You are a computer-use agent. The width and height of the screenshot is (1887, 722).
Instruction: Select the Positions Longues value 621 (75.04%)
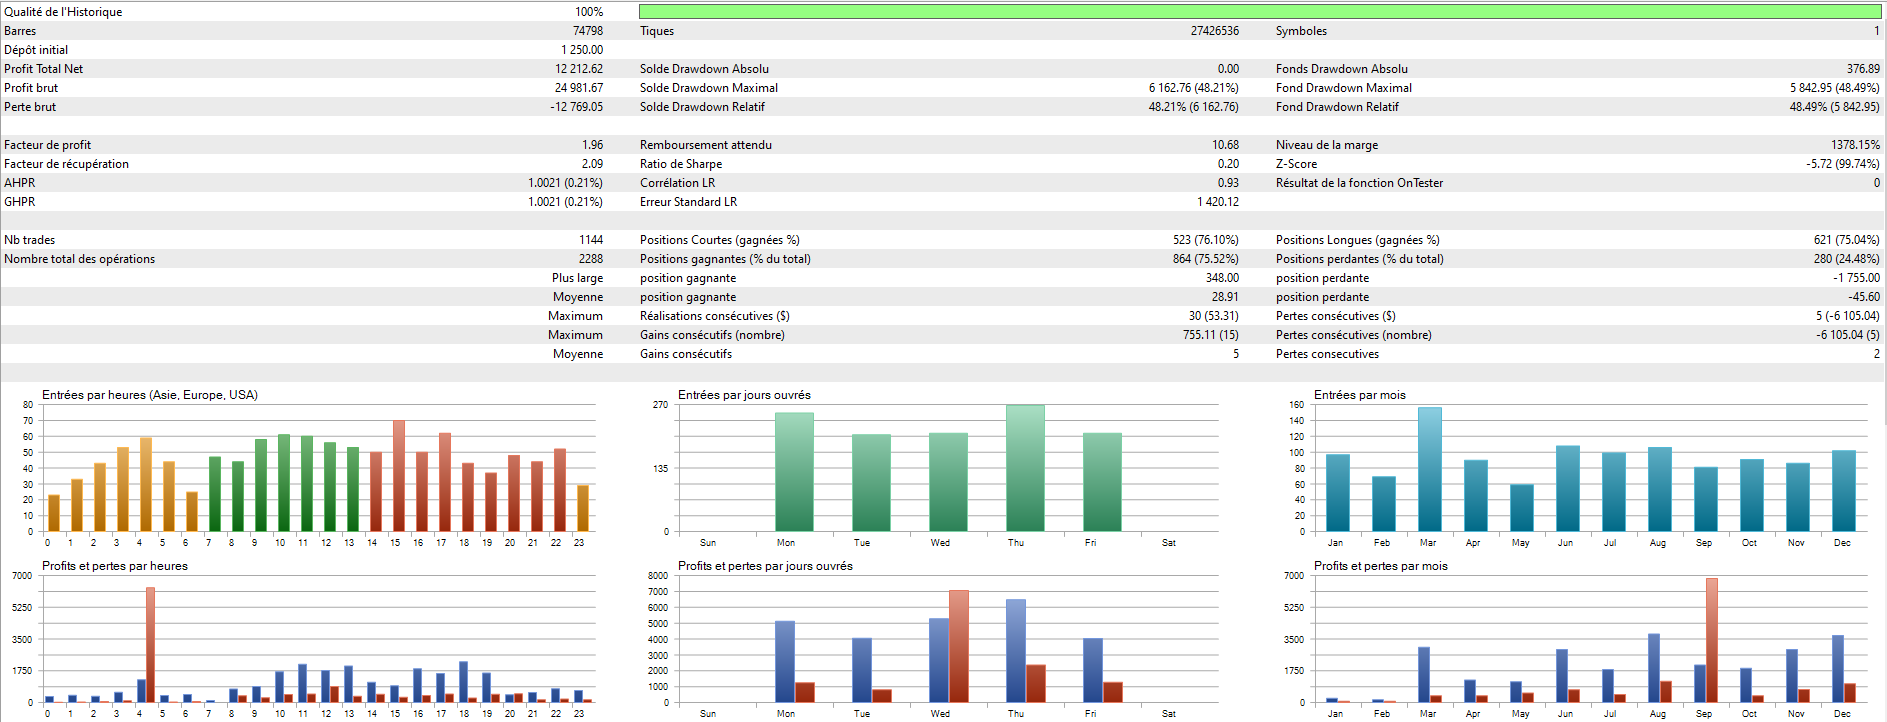(x=1847, y=240)
